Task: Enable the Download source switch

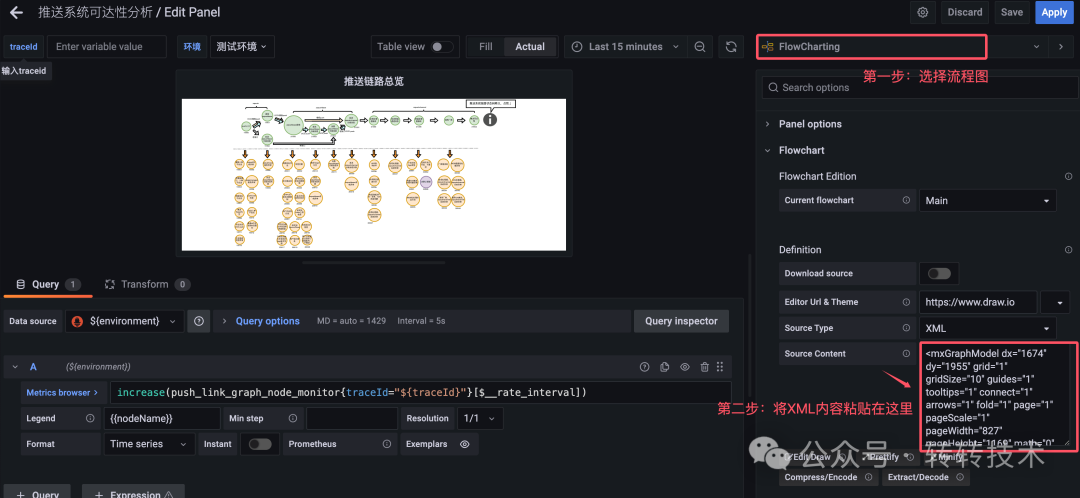Action: (939, 273)
